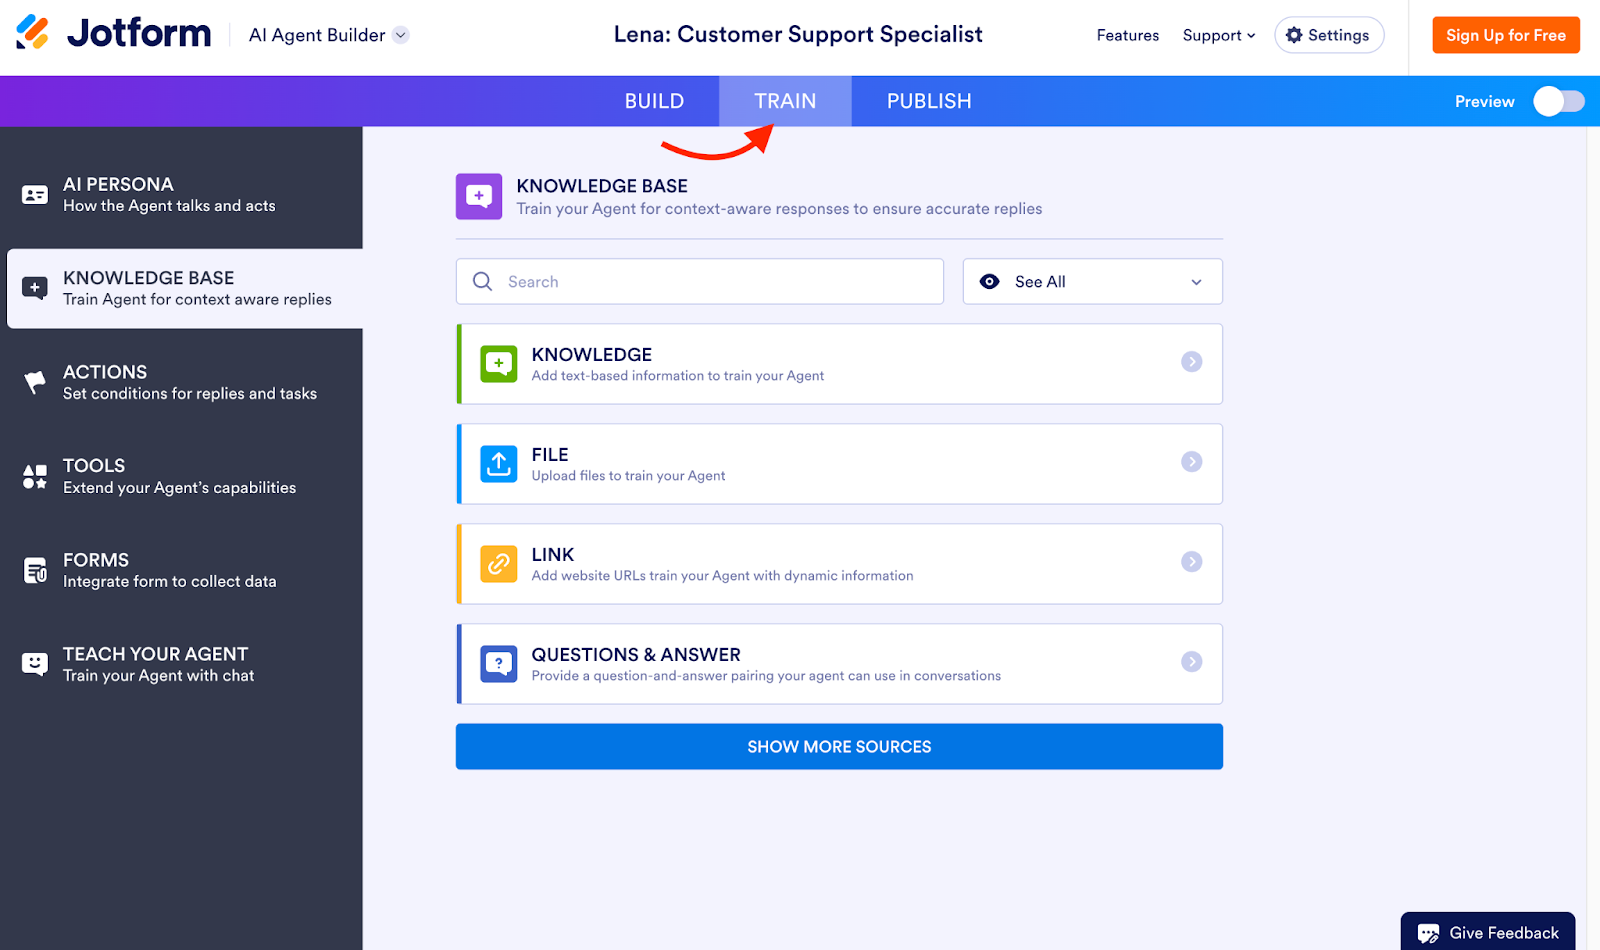The width and height of the screenshot is (1600, 950).
Task: Click the Features menu item
Action: [1127, 34]
